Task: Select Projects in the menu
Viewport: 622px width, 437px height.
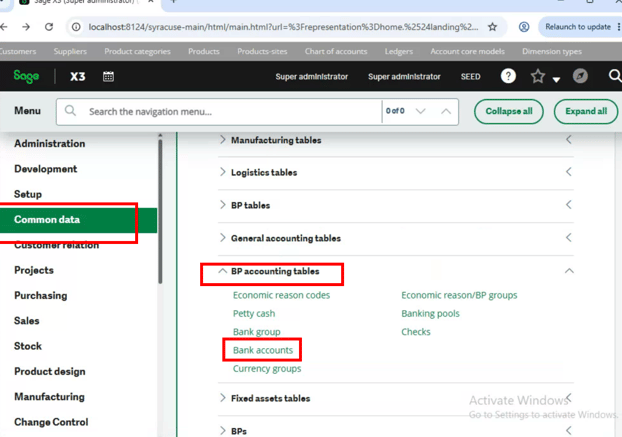Action: pyautogui.click(x=34, y=270)
